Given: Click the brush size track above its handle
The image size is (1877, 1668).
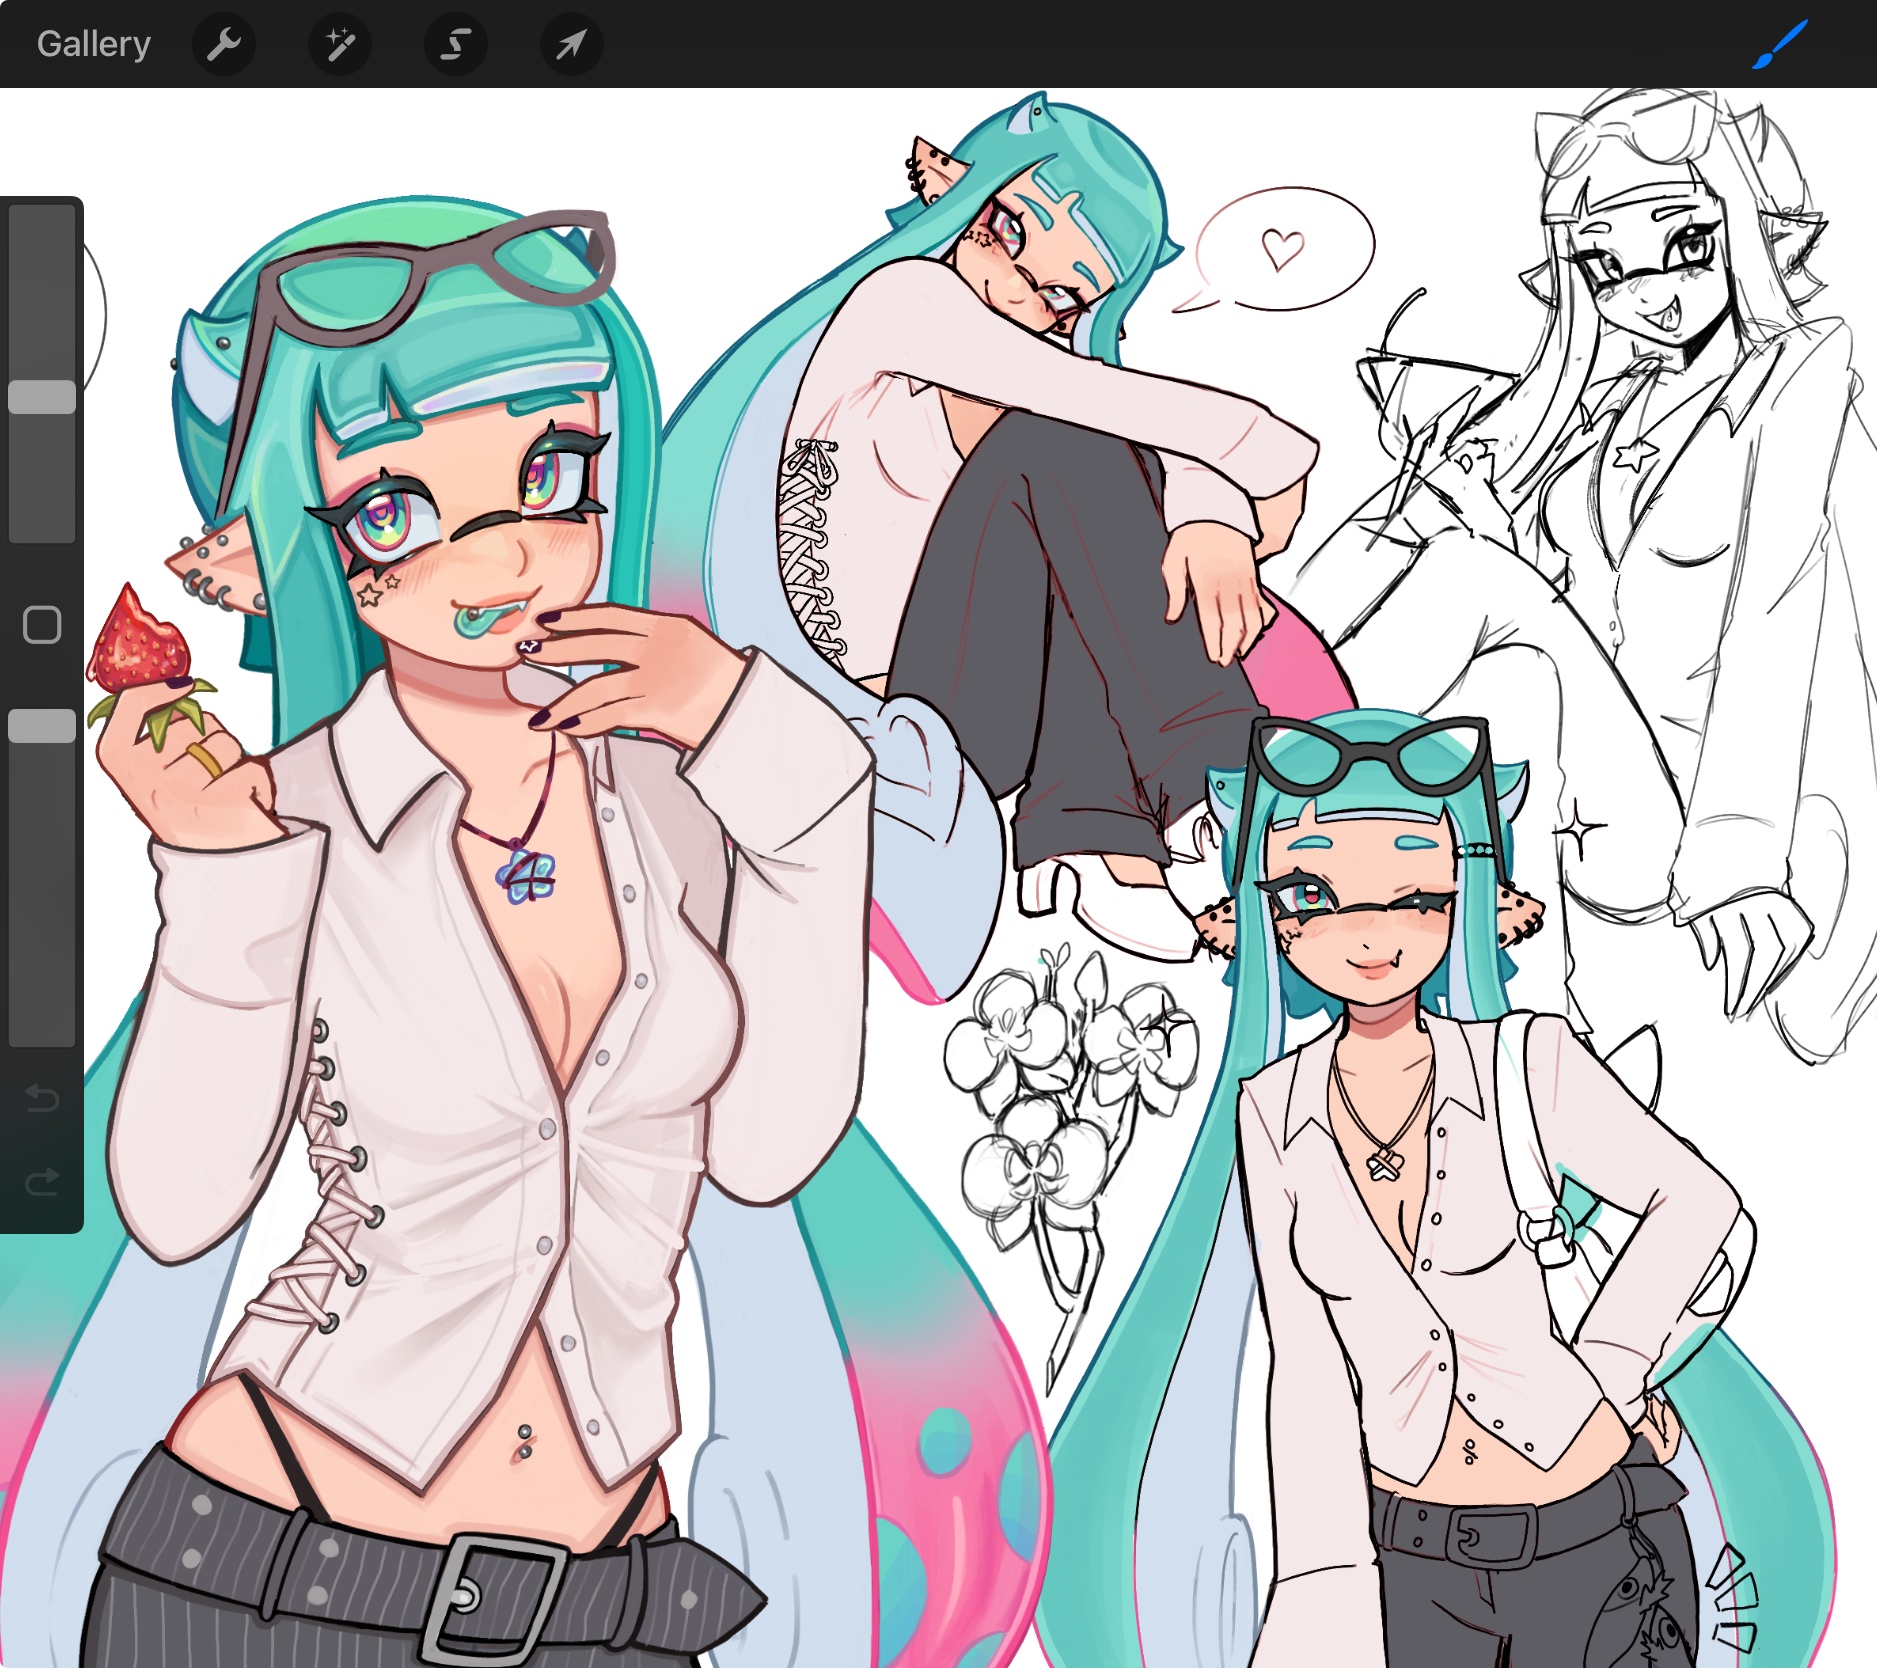Looking at the screenshot, I should click(42, 290).
